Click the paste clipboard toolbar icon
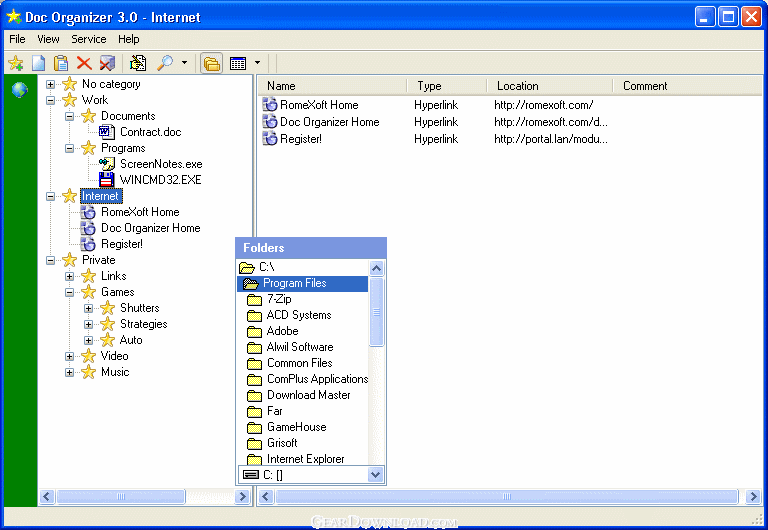768x530 pixels. click(61, 63)
